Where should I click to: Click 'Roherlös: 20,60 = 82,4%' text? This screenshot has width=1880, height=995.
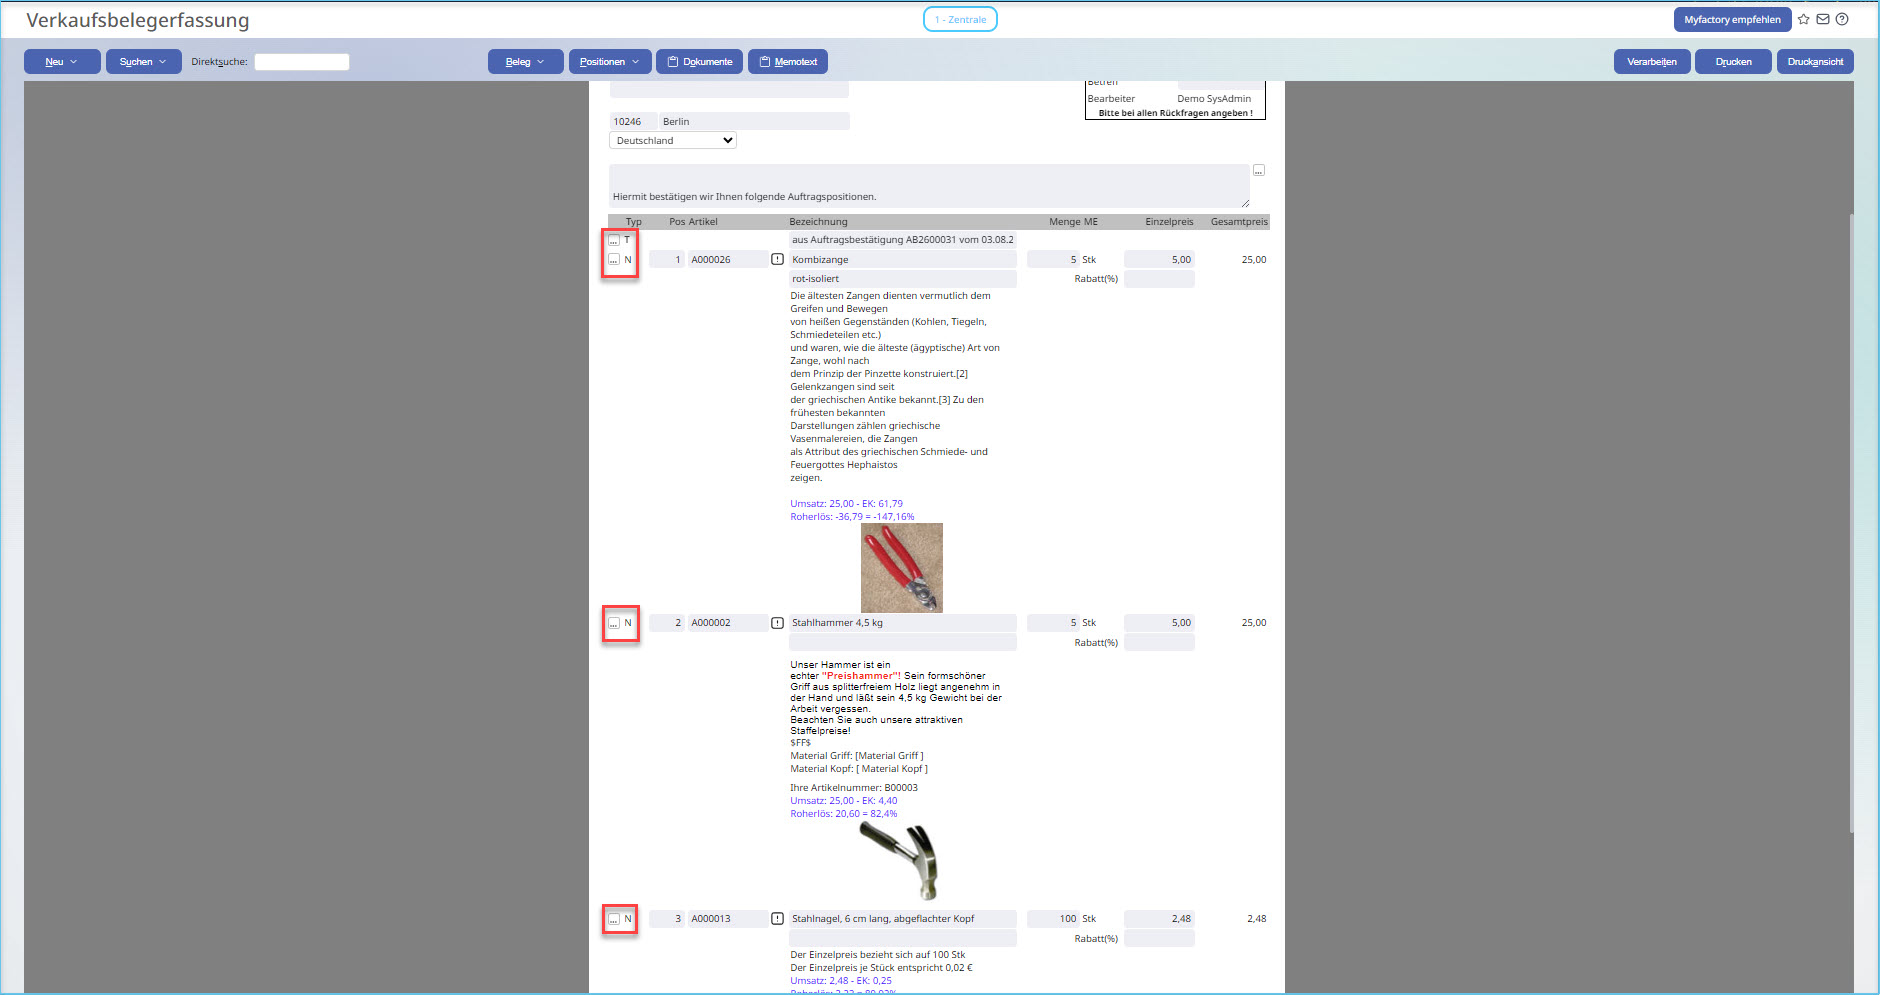844,814
